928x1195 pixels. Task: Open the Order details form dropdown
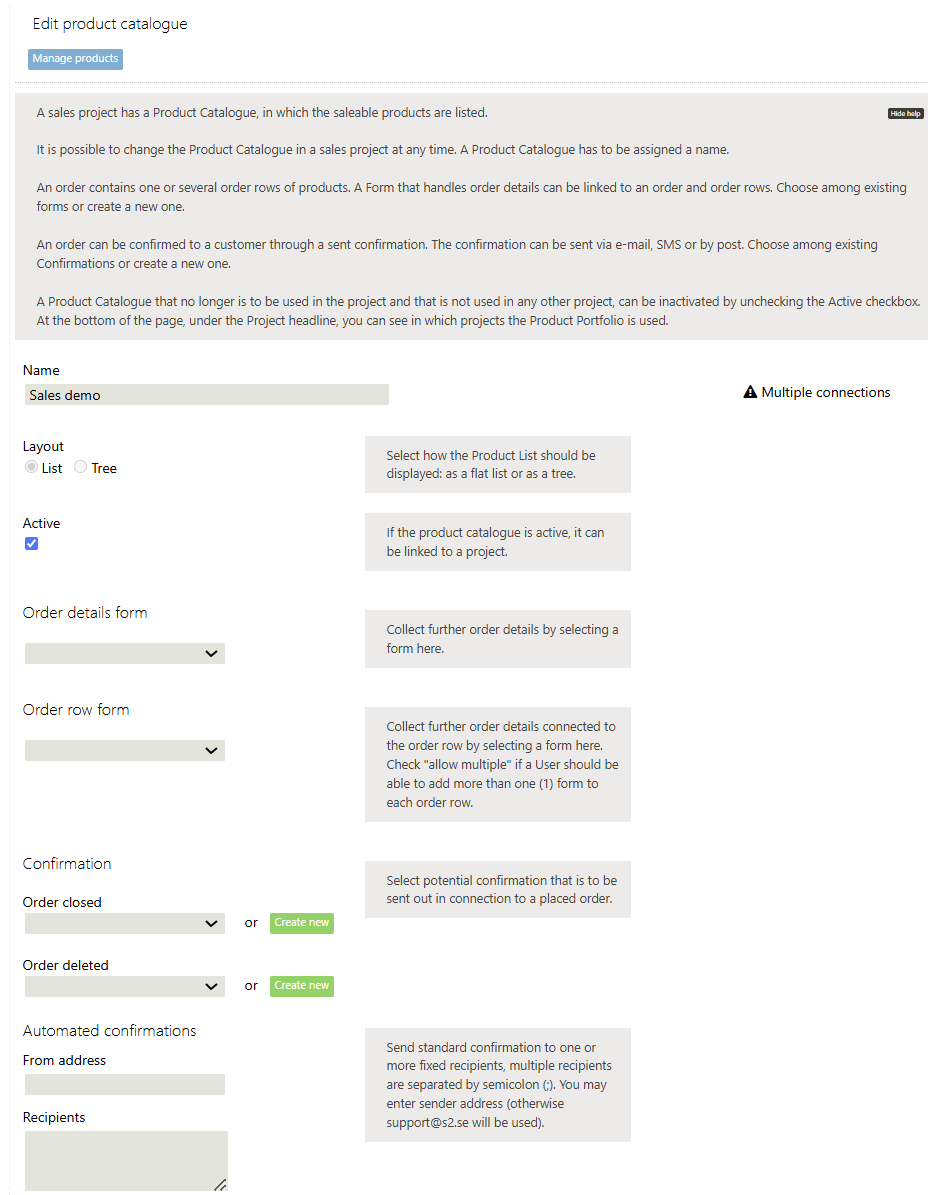point(124,654)
